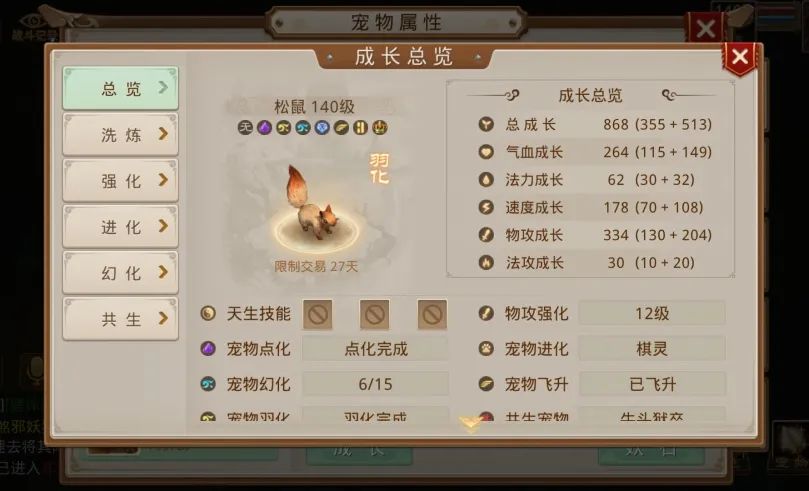The image size is (809, 491).
Task: Select the 点化完成 status field
Action: [376, 349]
